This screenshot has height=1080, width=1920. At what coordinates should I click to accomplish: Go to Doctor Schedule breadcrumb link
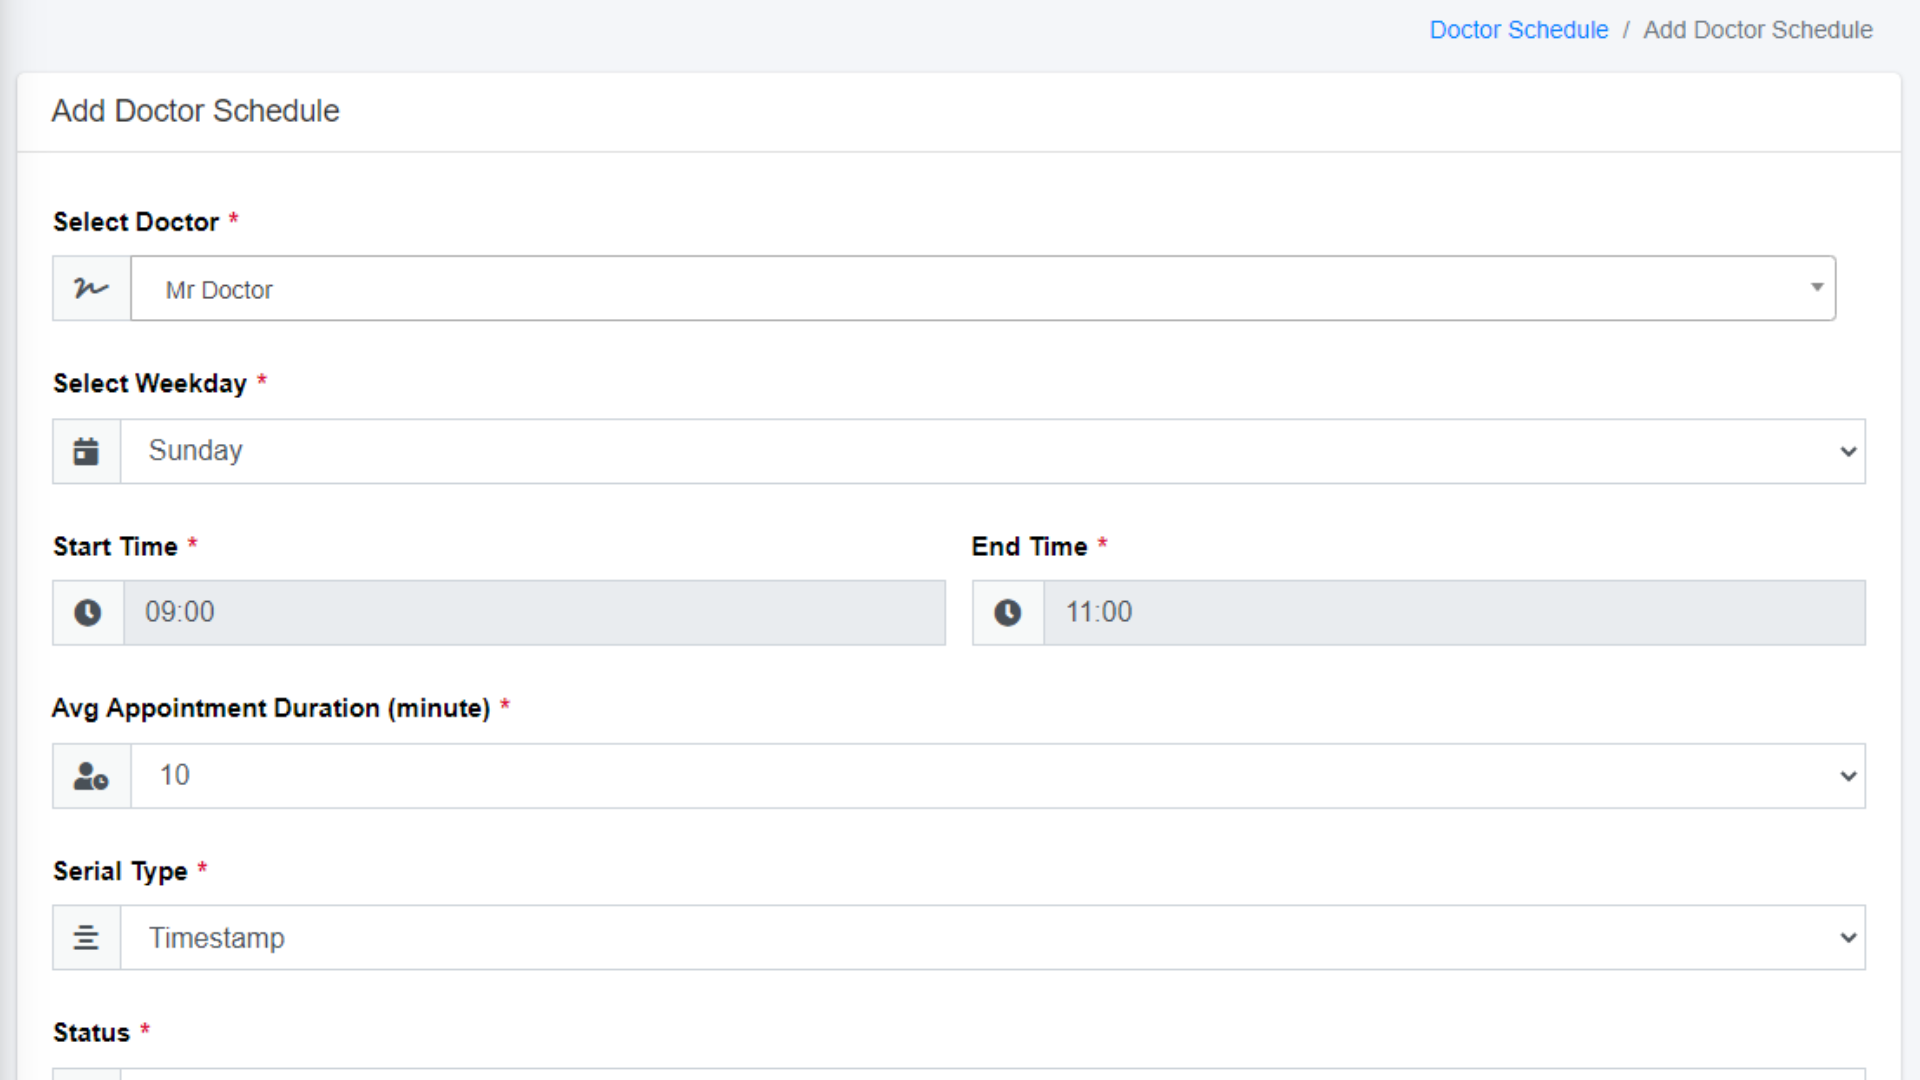1518,30
